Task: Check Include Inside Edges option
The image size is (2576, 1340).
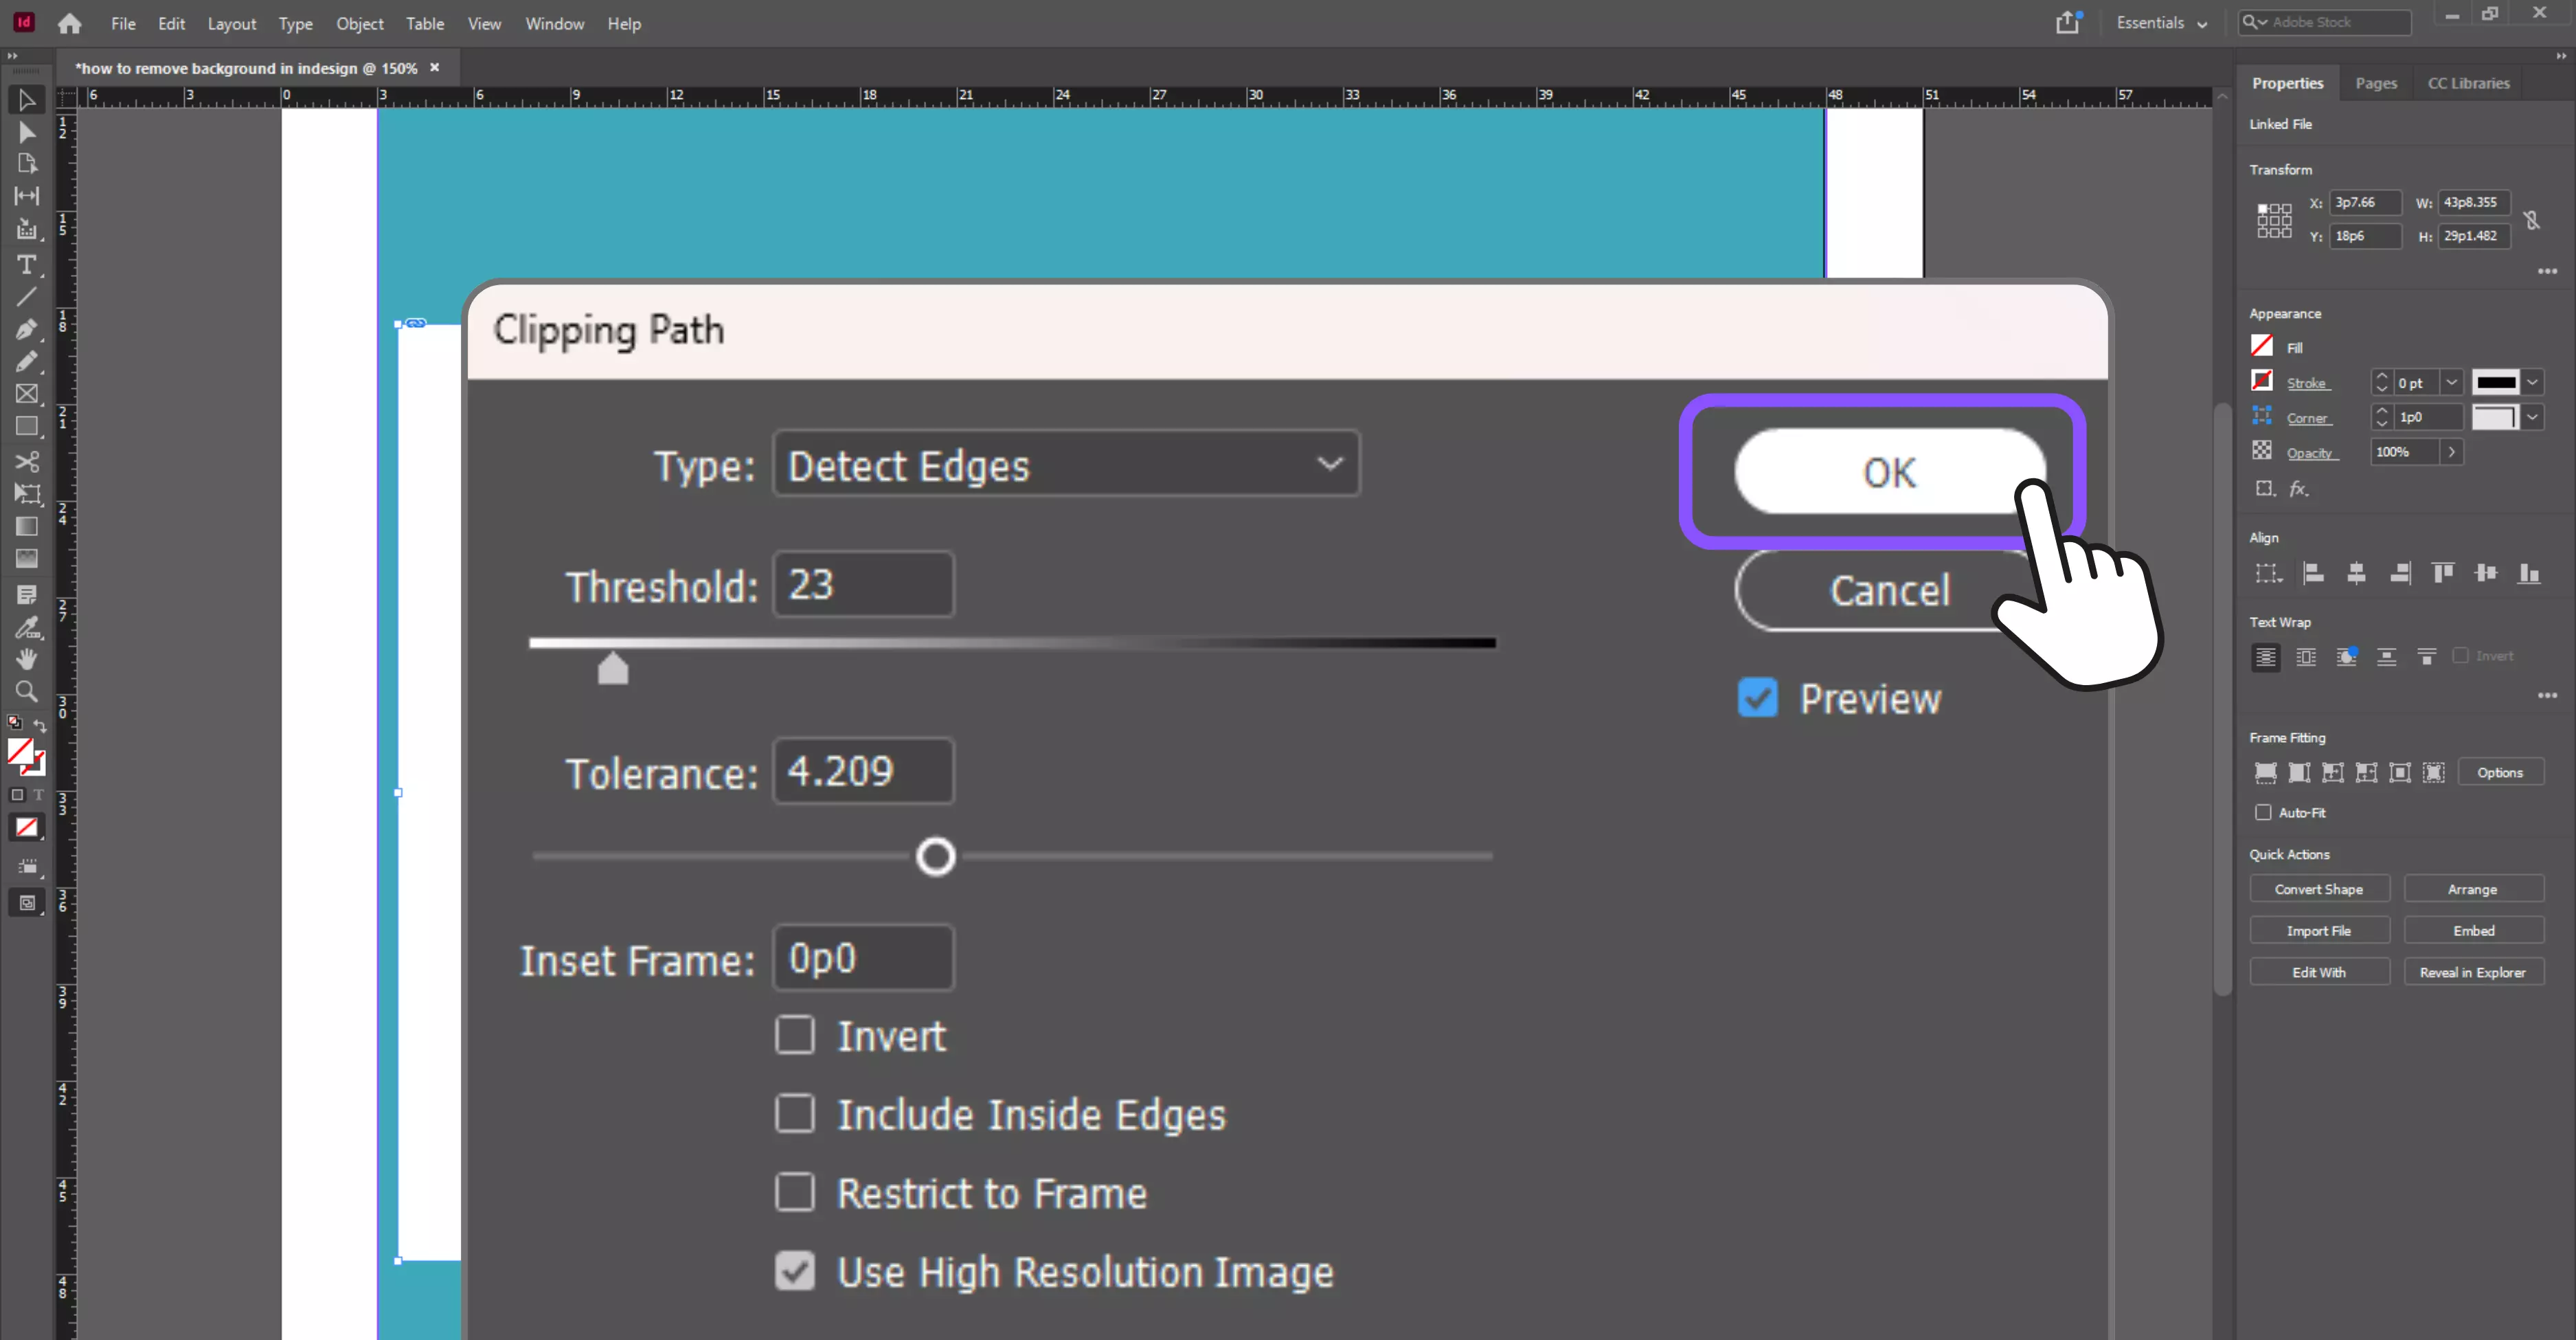Action: 795,1114
